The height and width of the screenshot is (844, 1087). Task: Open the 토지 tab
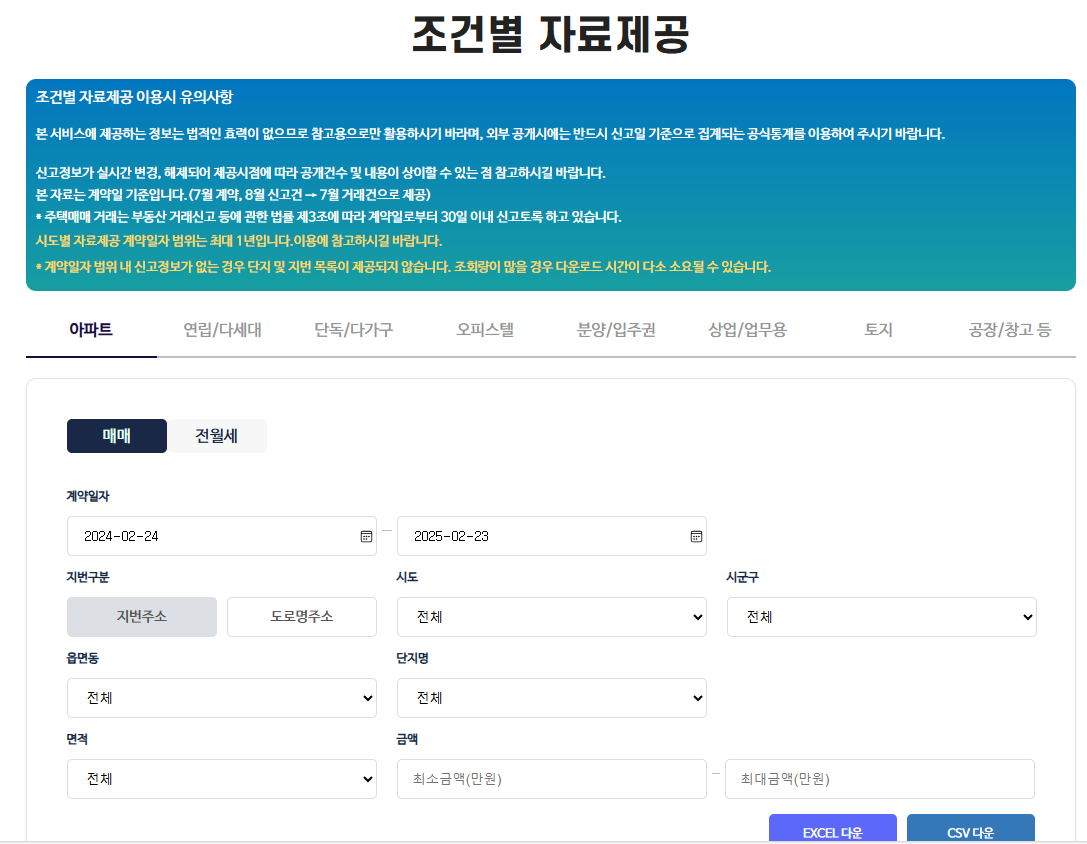click(878, 329)
